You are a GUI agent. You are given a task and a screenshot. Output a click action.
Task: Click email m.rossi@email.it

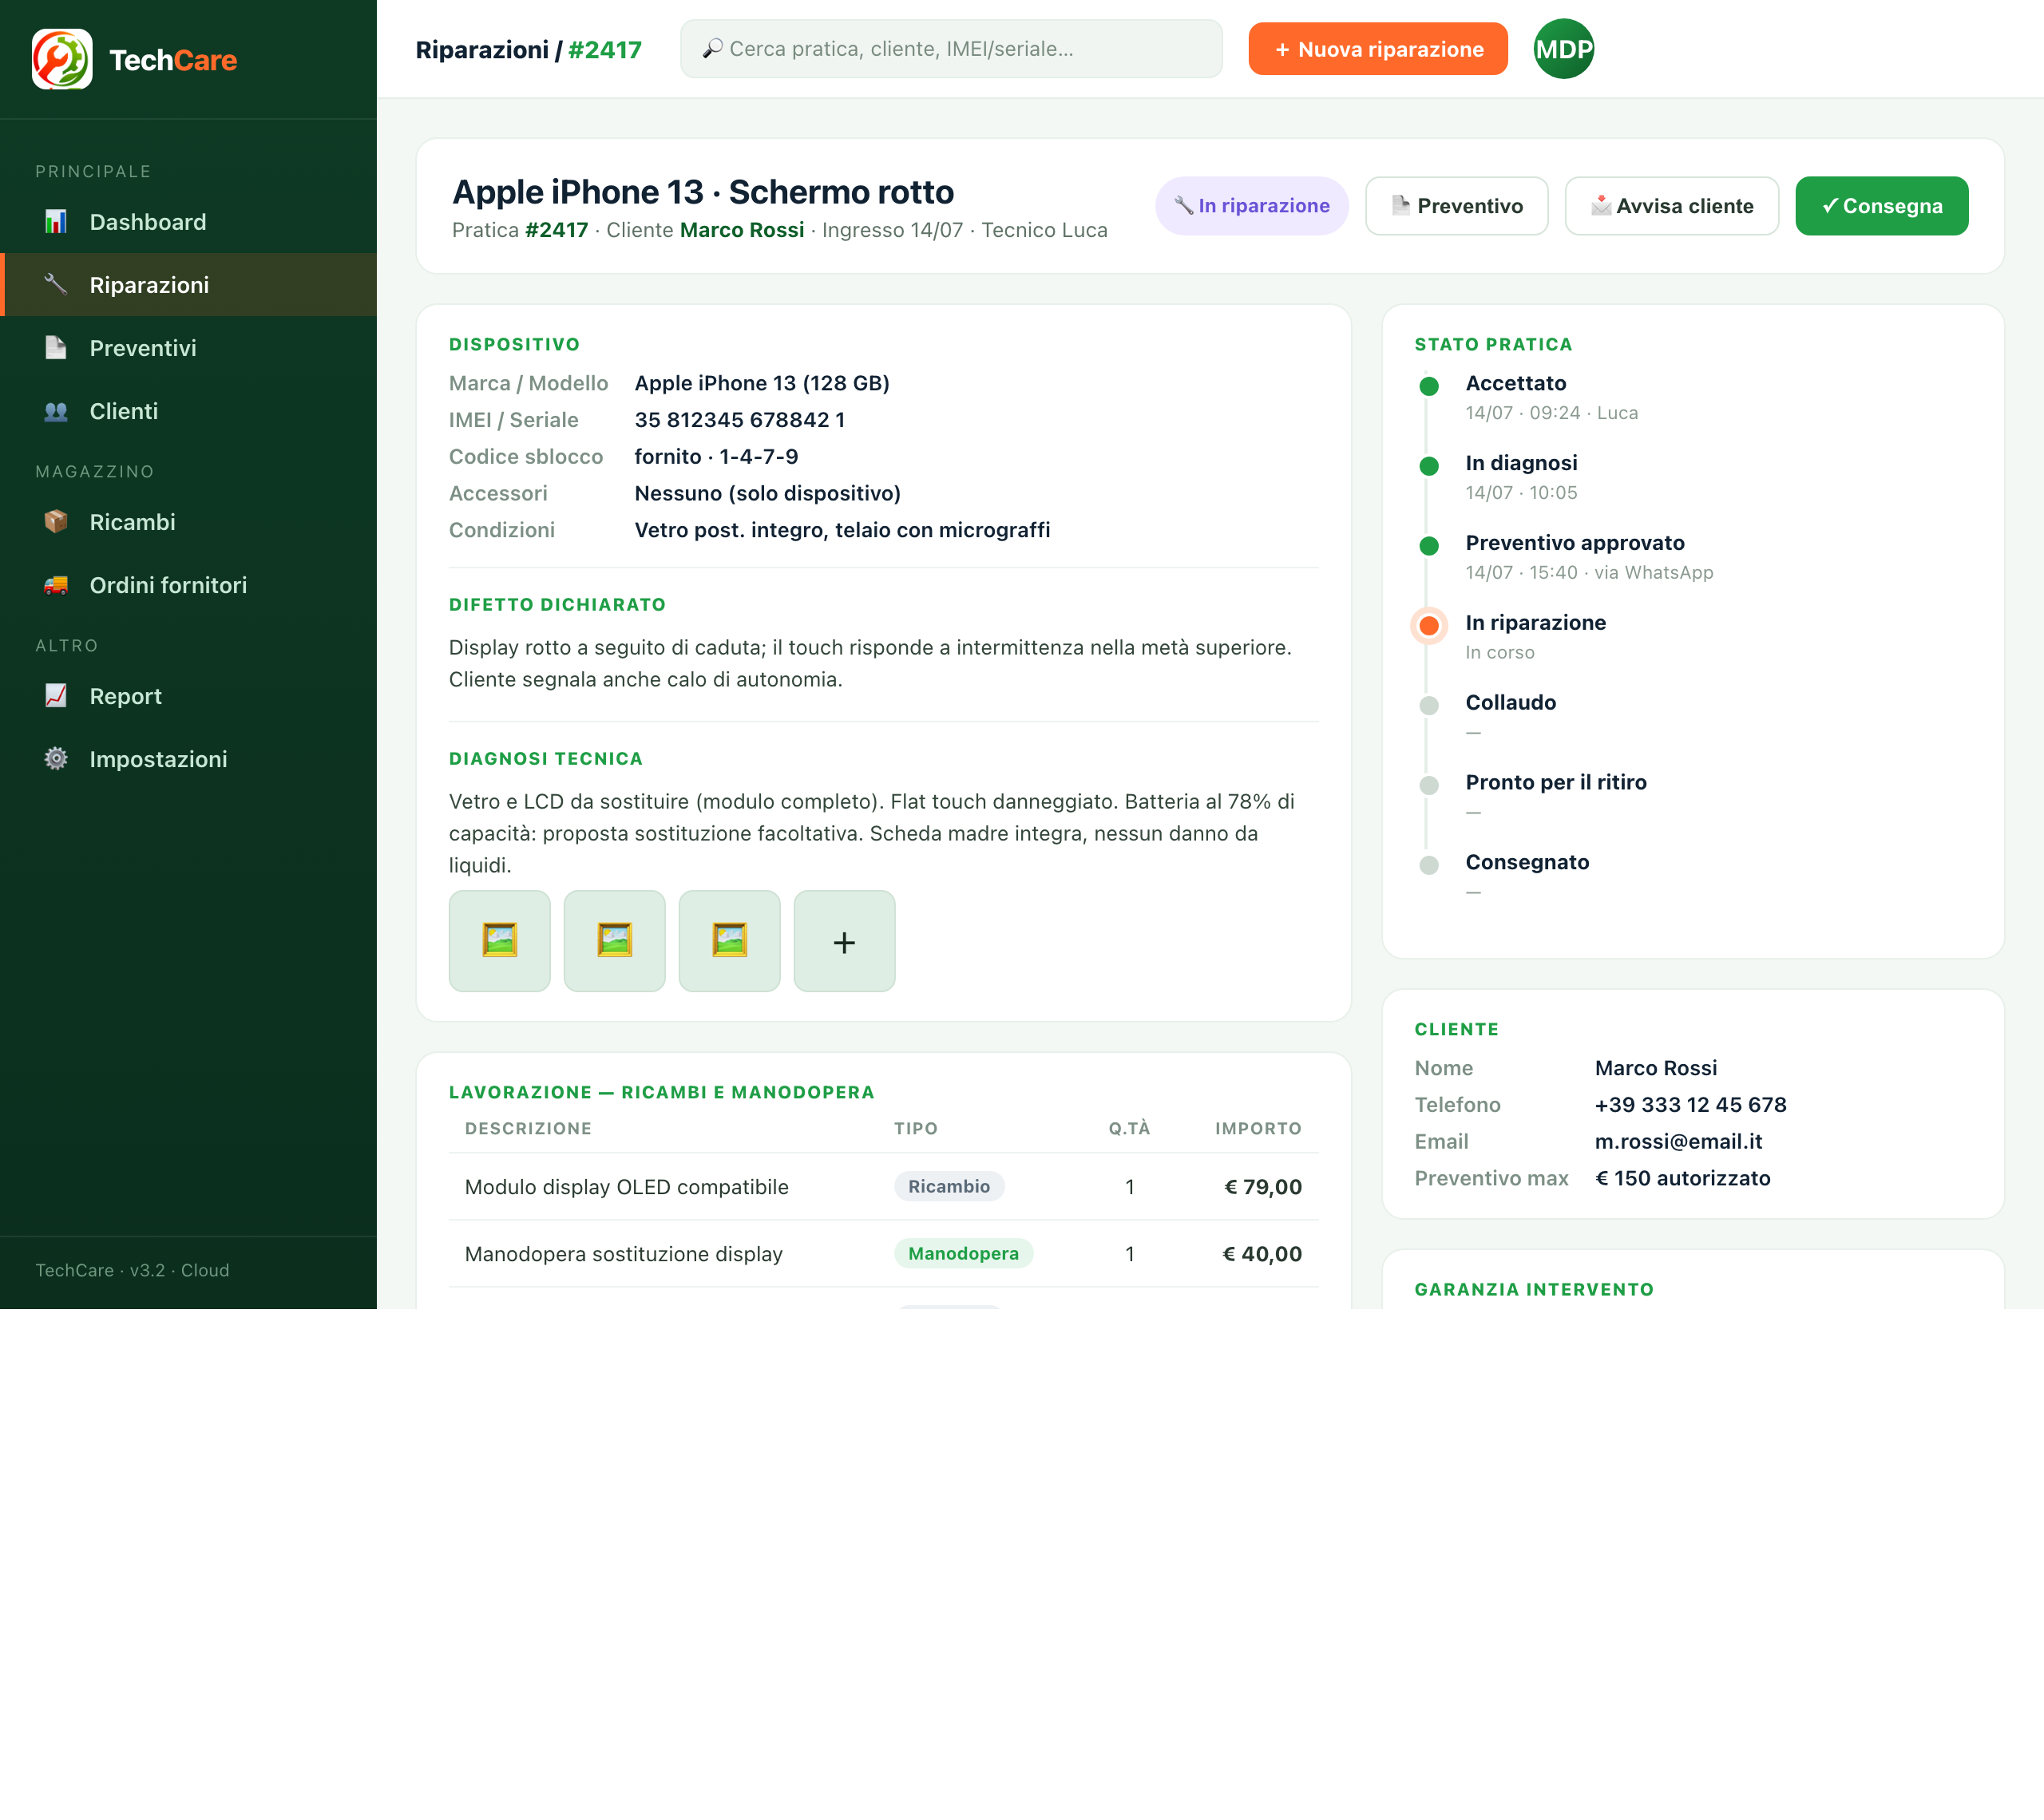pos(1678,1142)
